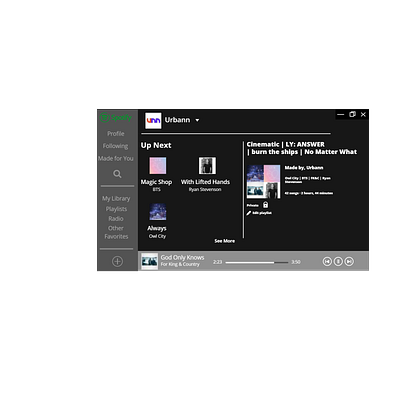Close the Spotify window
This screenshot has width=400, height=400.
[x=363, y=114]
